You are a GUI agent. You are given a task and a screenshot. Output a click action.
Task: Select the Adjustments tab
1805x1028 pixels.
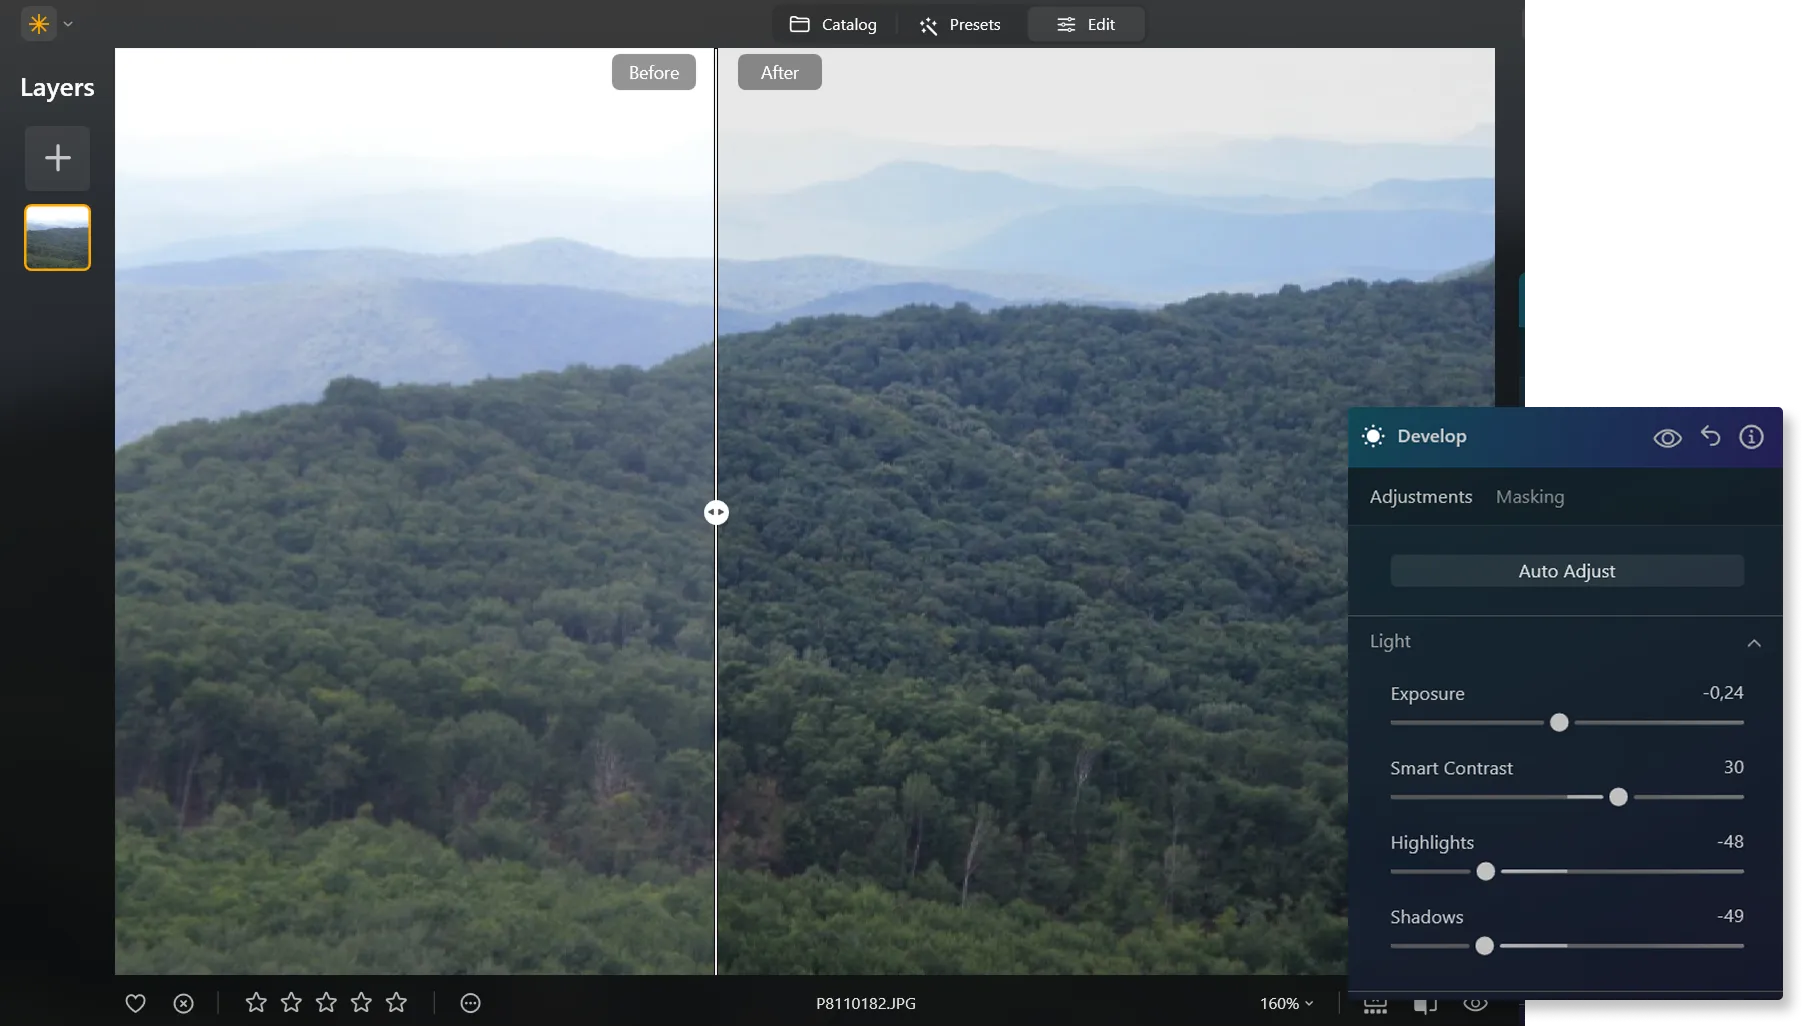[1421, 497]
